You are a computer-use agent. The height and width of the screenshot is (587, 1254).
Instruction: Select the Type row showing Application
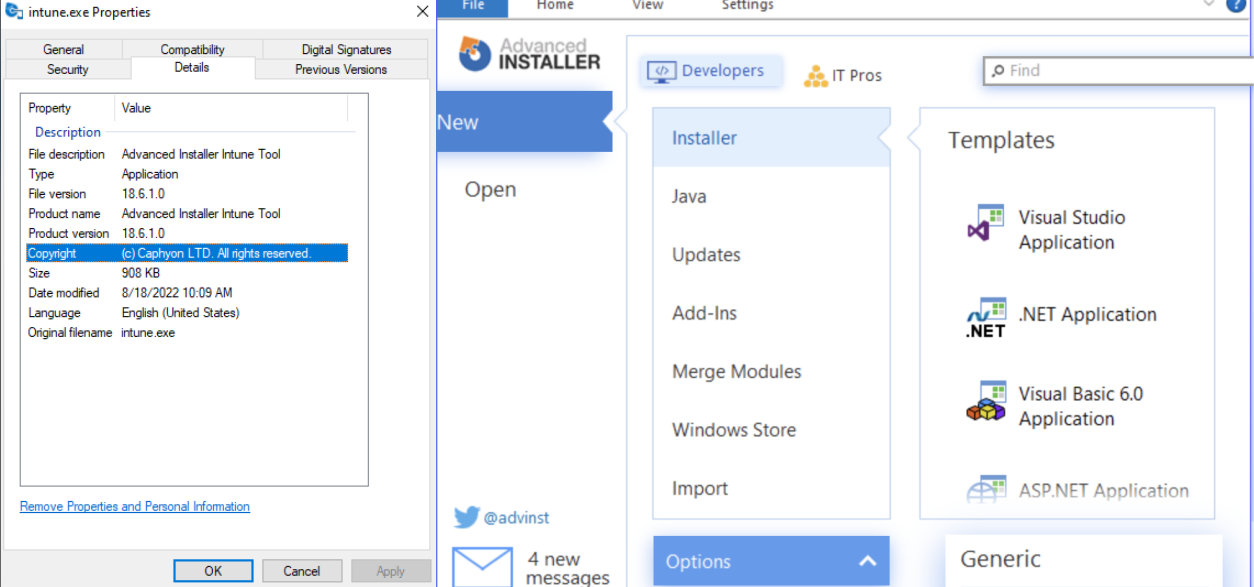pyautogui.click(x=187, y=174)
